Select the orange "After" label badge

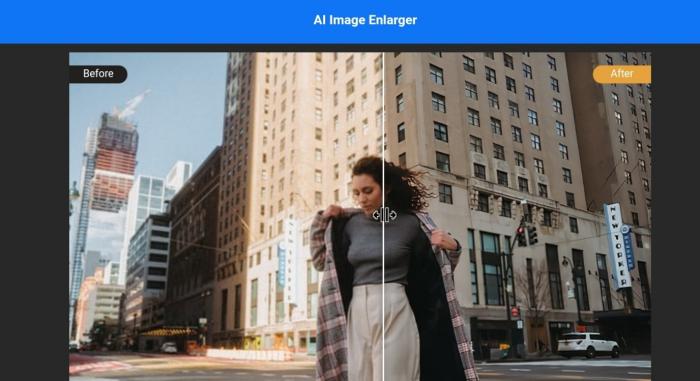tap(622, 74)
